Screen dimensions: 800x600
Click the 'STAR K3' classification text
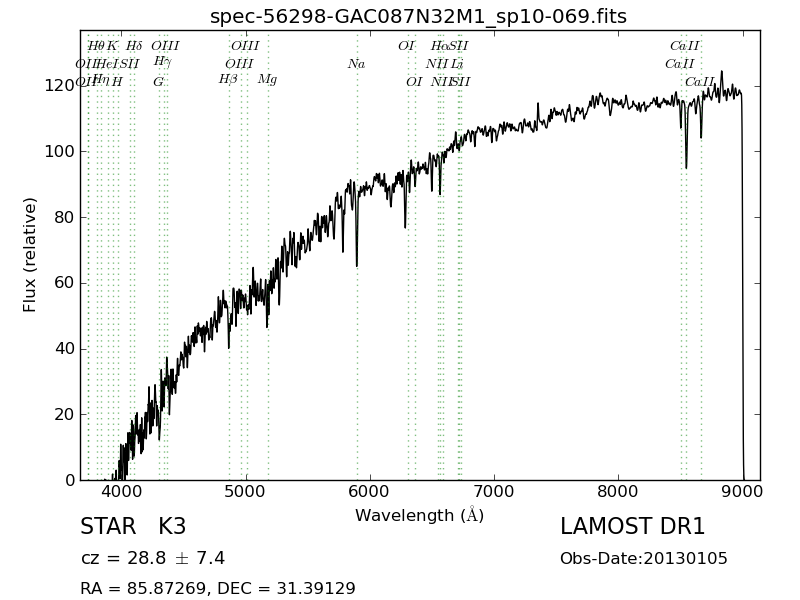click(x=133, y=527)
